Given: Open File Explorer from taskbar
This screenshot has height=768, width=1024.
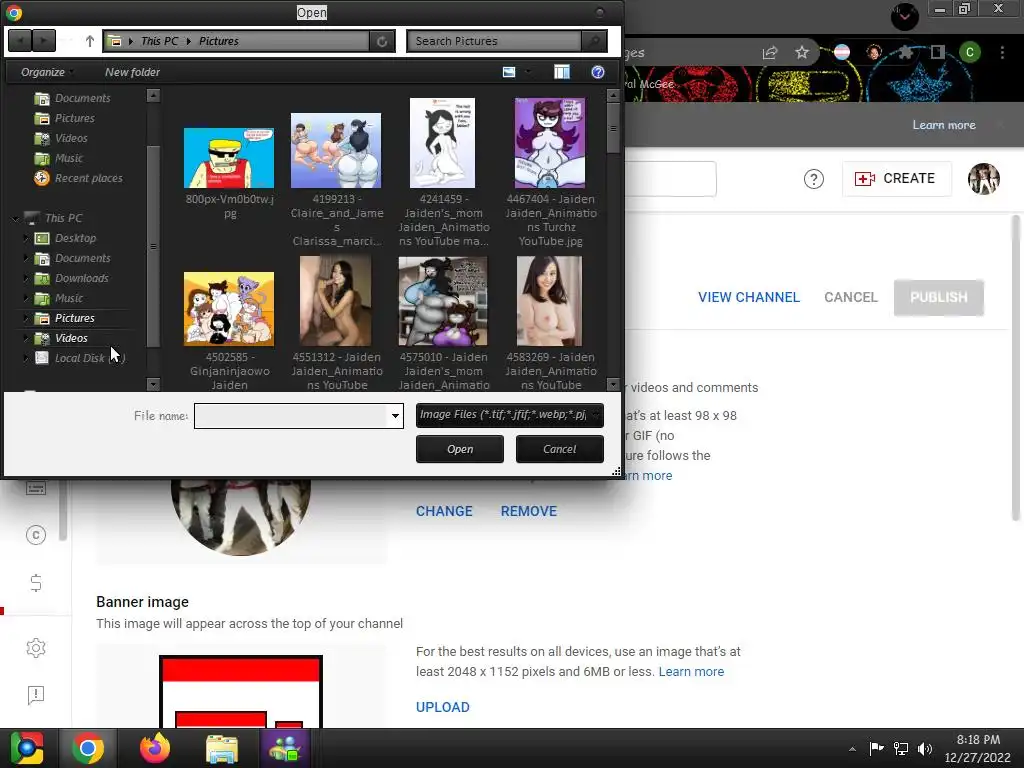Looking at the screenshot, I should point(222,748).
